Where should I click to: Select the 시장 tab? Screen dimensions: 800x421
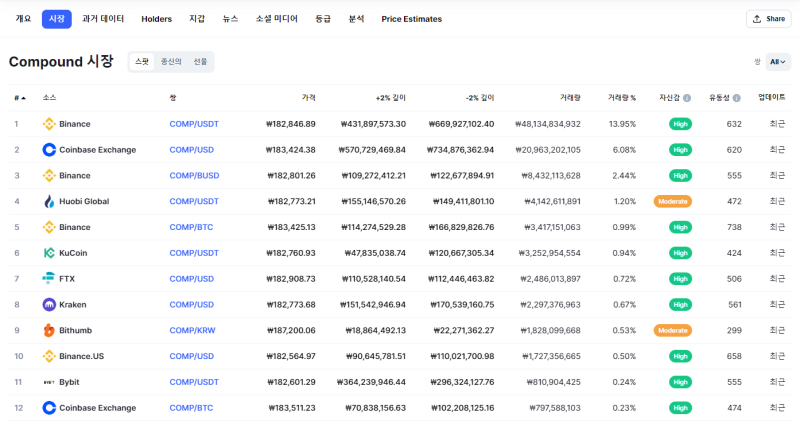(x=57, y=19)
